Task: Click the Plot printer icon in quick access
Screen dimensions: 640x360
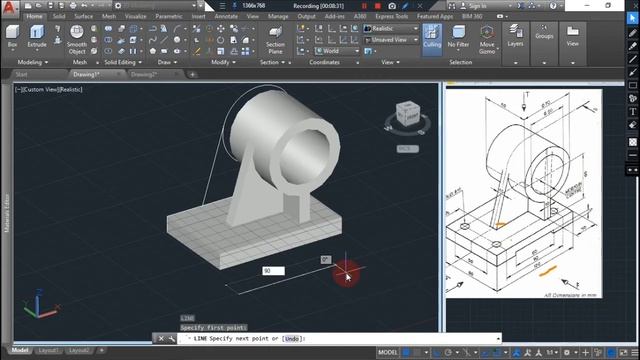Action: 73,6
